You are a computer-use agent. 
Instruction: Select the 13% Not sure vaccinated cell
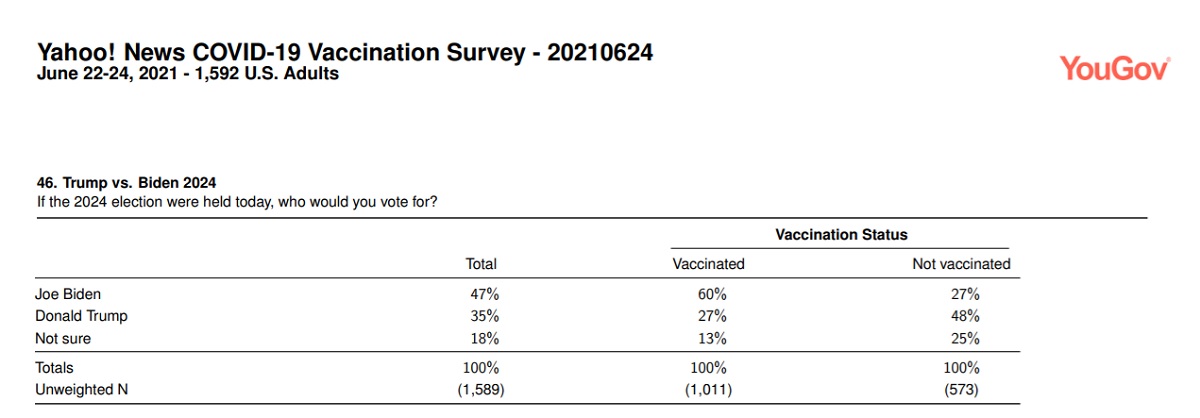[x=713, y=338]
